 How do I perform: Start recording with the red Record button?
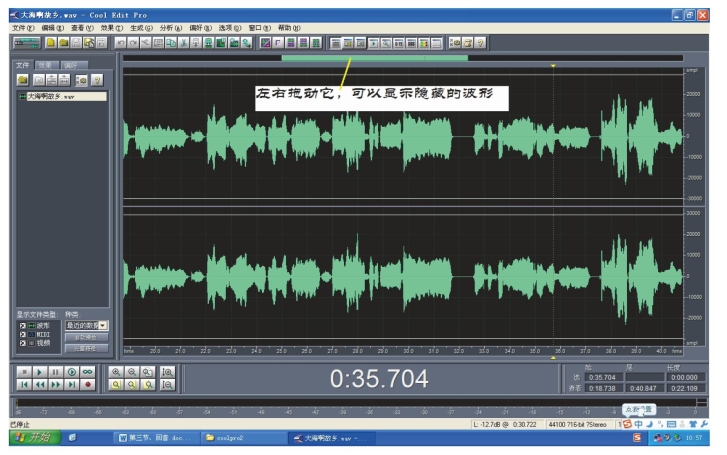[88, 383]
